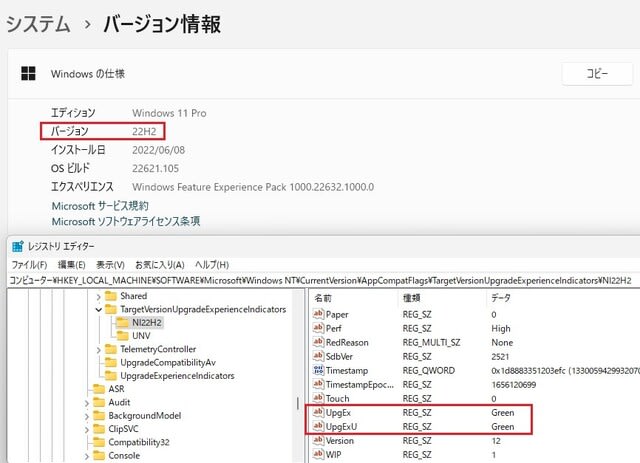640x463 pixels.
Task: Expand the Console key
Action: coord(87,456)
